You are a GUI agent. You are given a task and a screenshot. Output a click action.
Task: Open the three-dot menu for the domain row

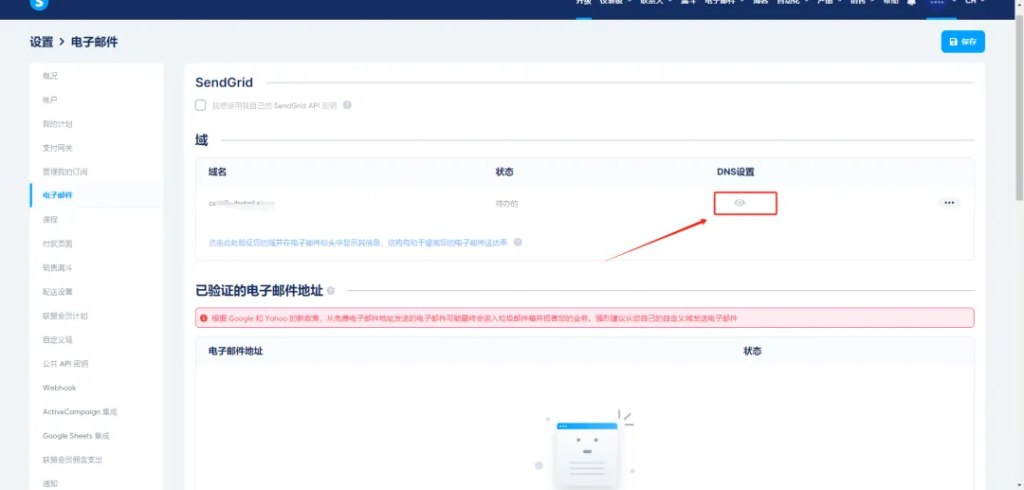pyautogui.click(x=949, y=203)
